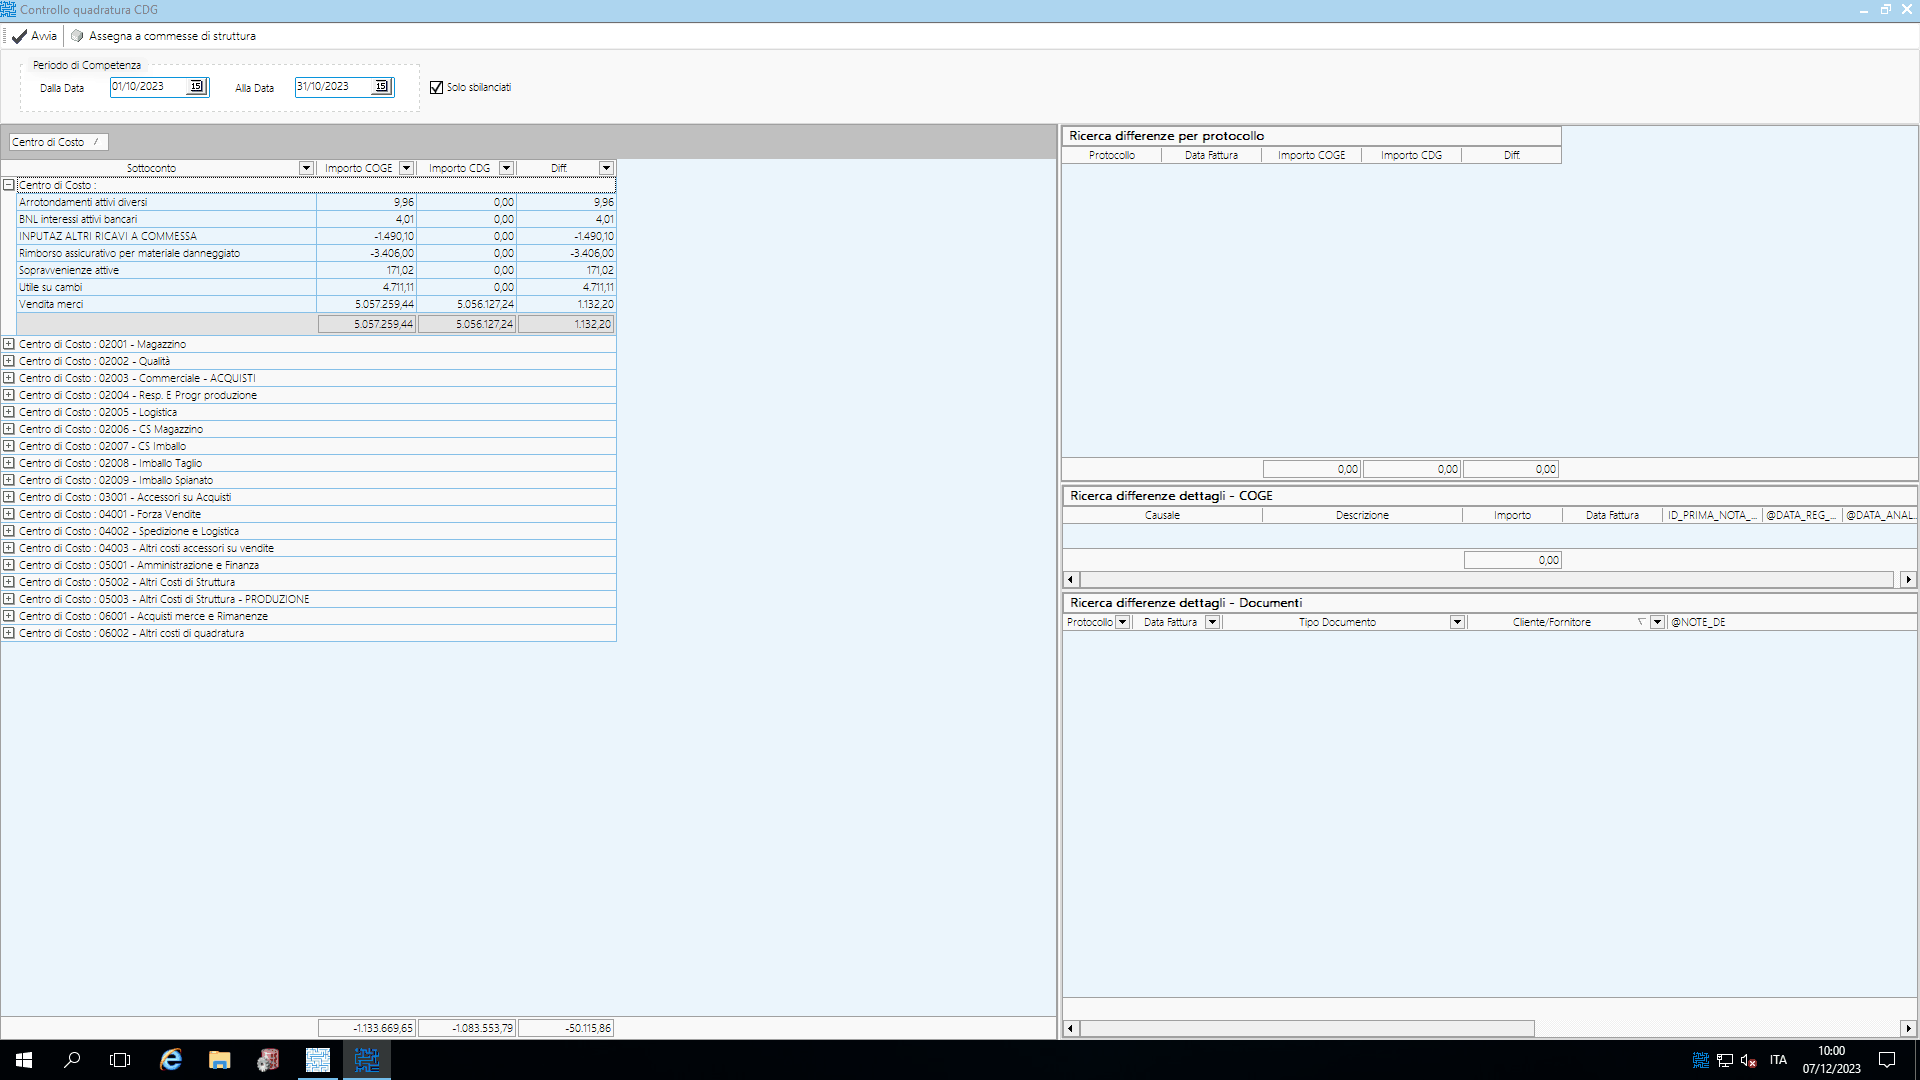Image resolution: width=1920 pixels, height=1080 pixels.
Task: Select Utile su cambi row
Action: 316,287
